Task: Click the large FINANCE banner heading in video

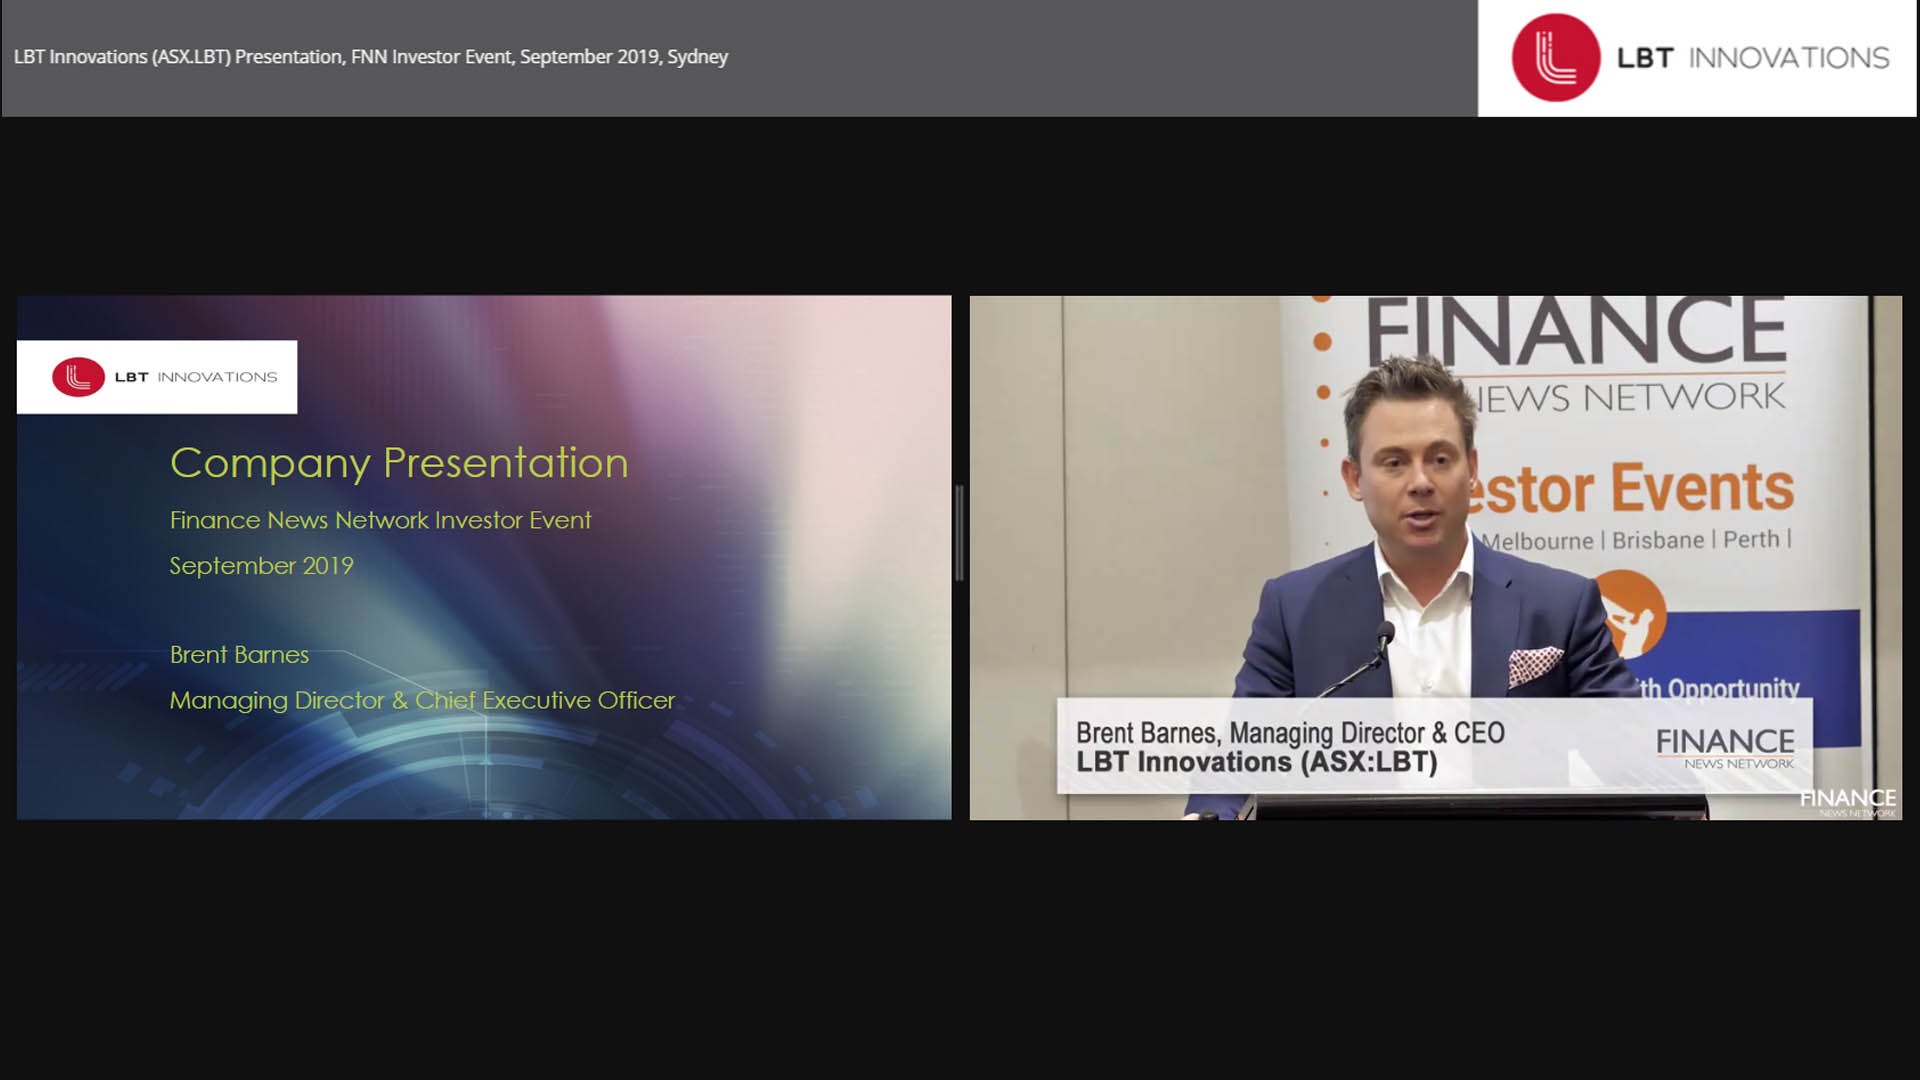Action: tap(1577, 332)
